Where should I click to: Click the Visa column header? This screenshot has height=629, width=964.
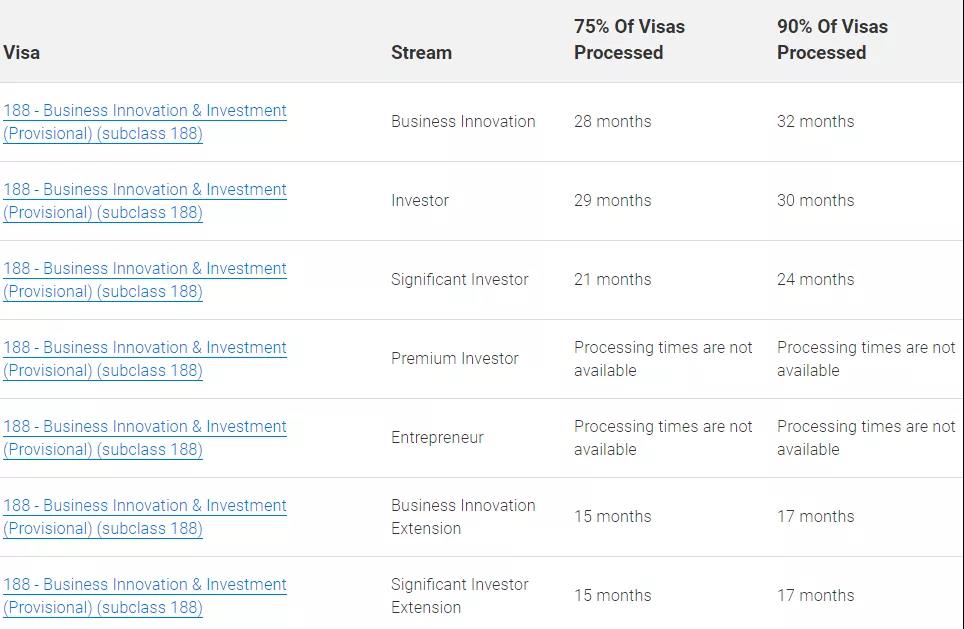tap(22, 52)
